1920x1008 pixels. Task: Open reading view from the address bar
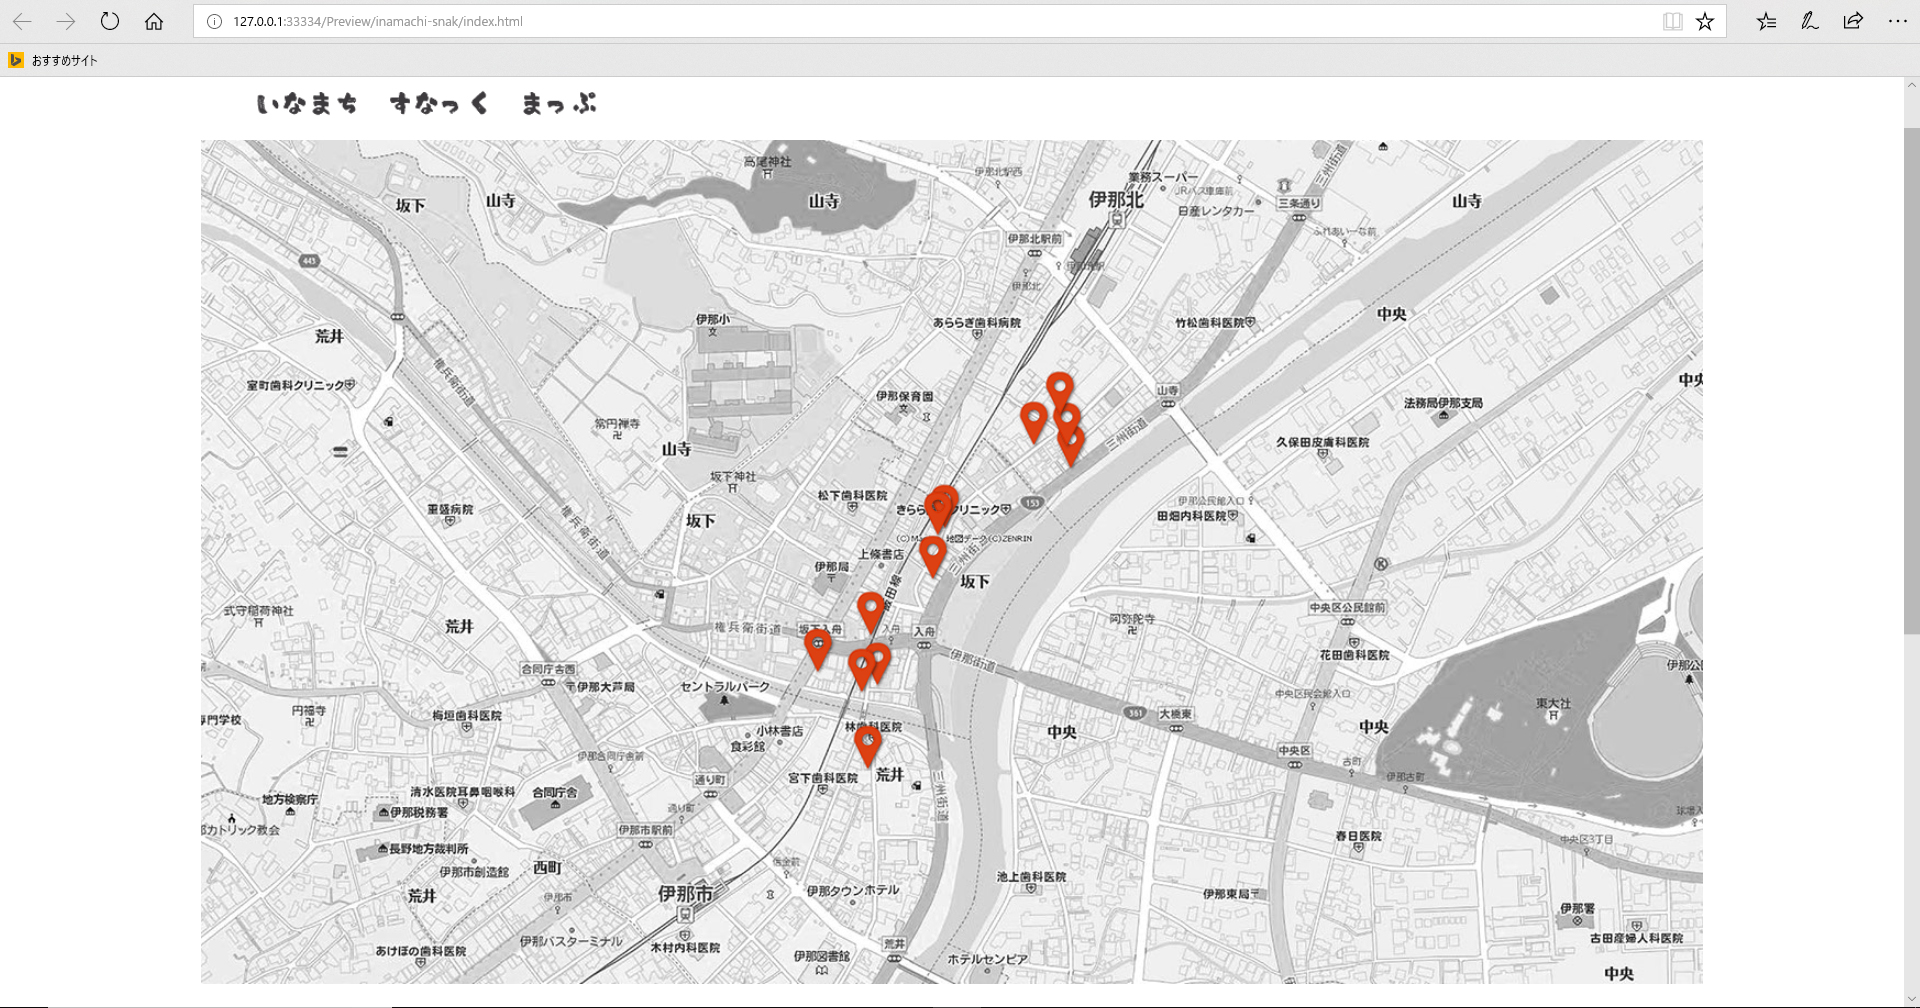1672,21
